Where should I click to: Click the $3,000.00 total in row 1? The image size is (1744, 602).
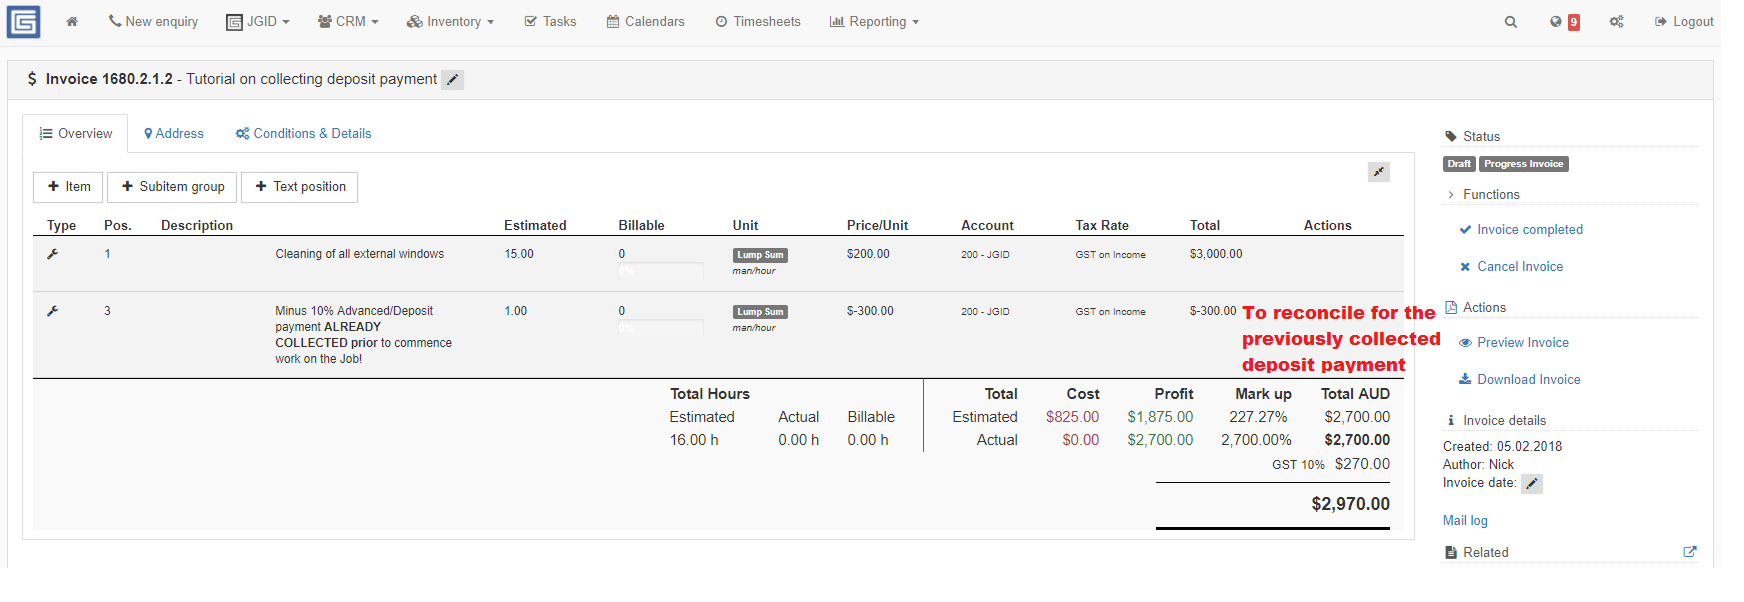(x=1216, y=254)
